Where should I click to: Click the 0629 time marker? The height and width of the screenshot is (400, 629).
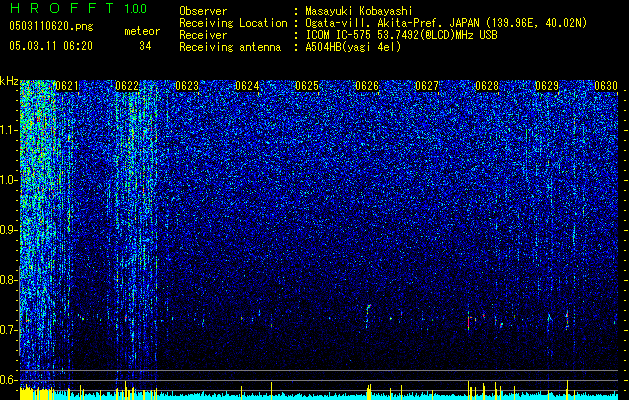coord(547,86)
